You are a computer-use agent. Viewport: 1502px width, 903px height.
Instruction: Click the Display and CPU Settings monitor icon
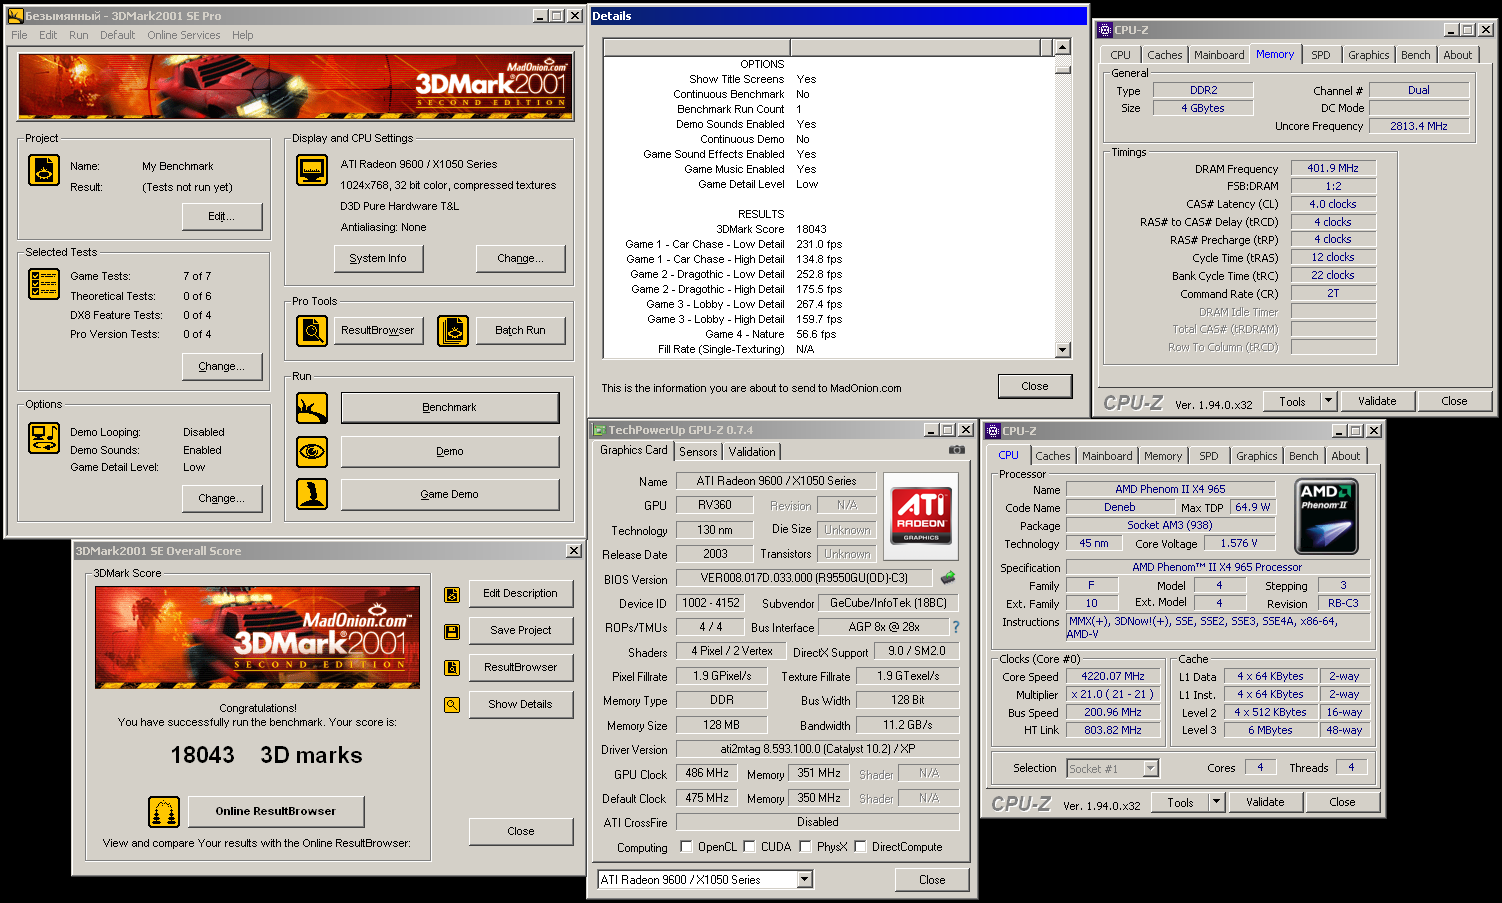pos(312,170)
